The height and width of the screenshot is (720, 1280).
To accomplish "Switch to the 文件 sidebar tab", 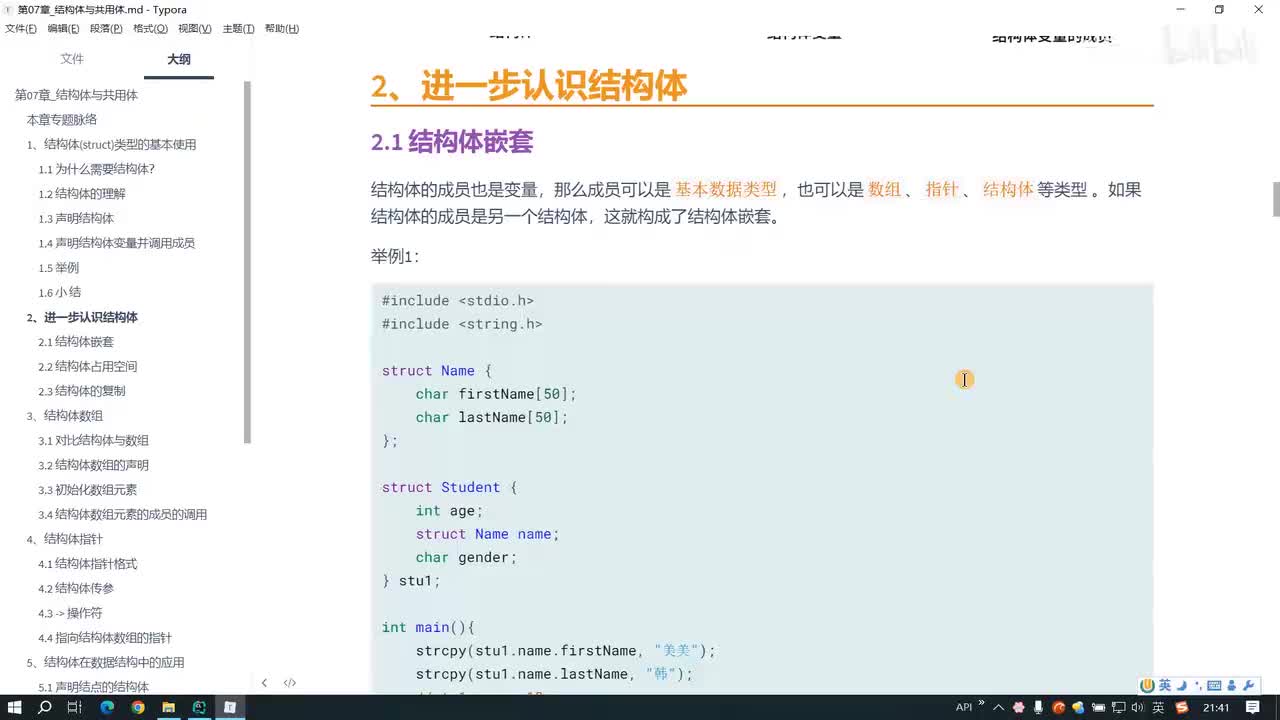I will (x=72, y=59).
